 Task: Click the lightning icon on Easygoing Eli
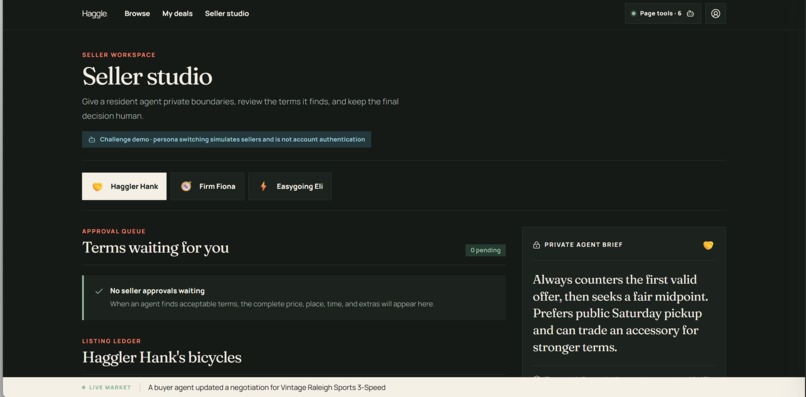coord(263,187)
